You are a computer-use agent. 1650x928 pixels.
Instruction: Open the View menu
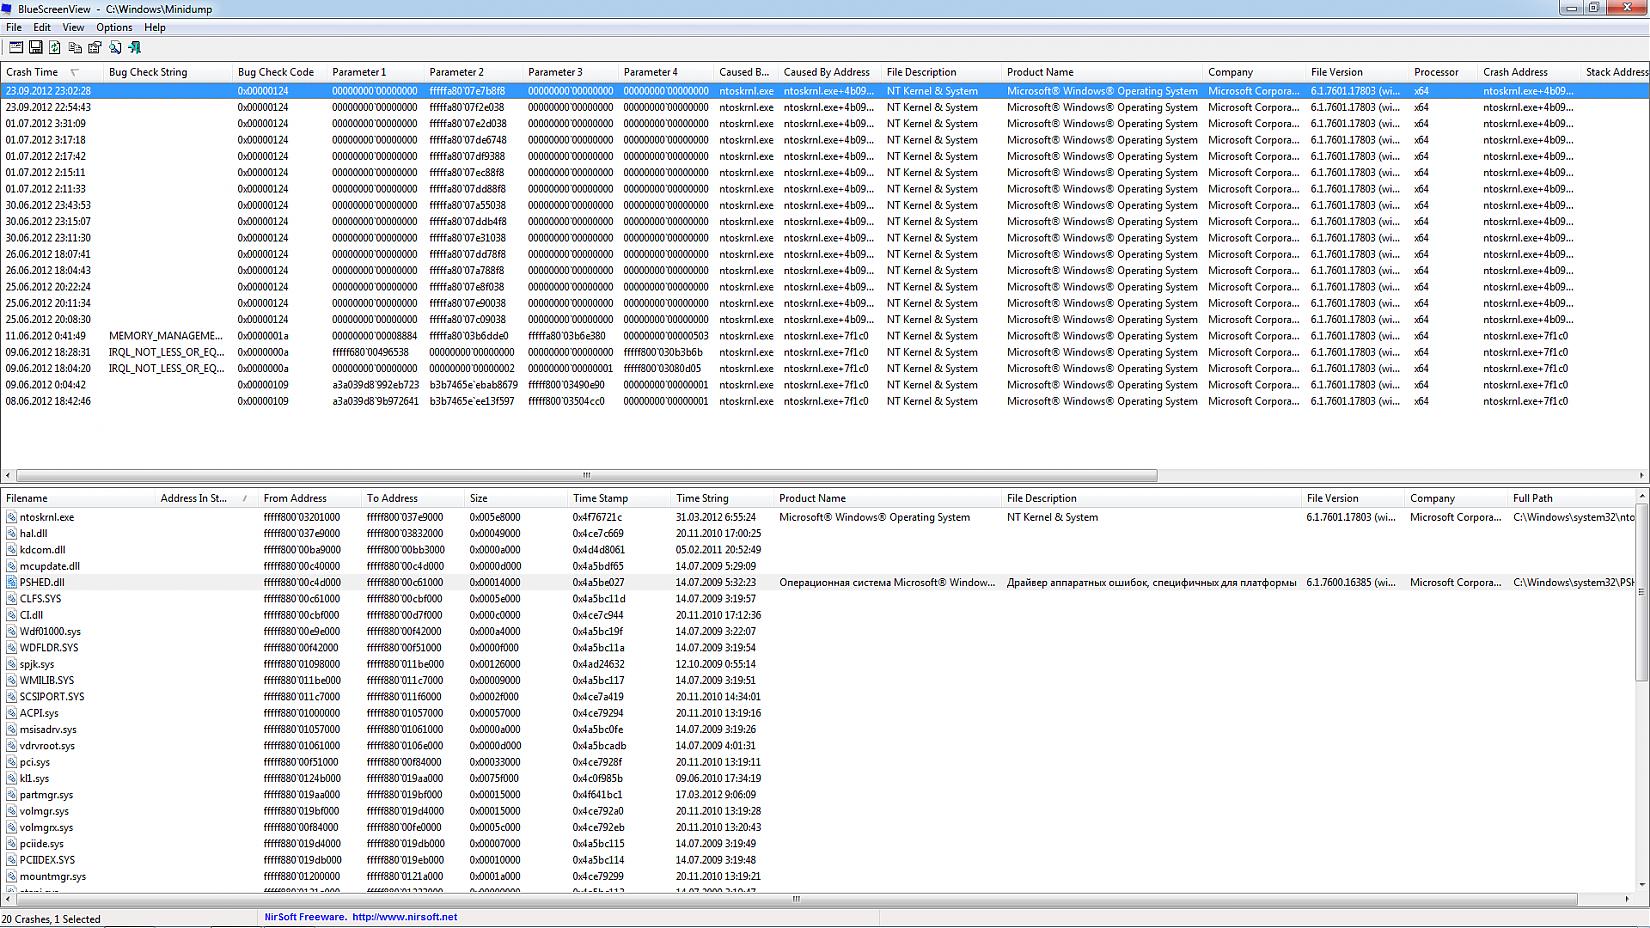tap(73, 27)
